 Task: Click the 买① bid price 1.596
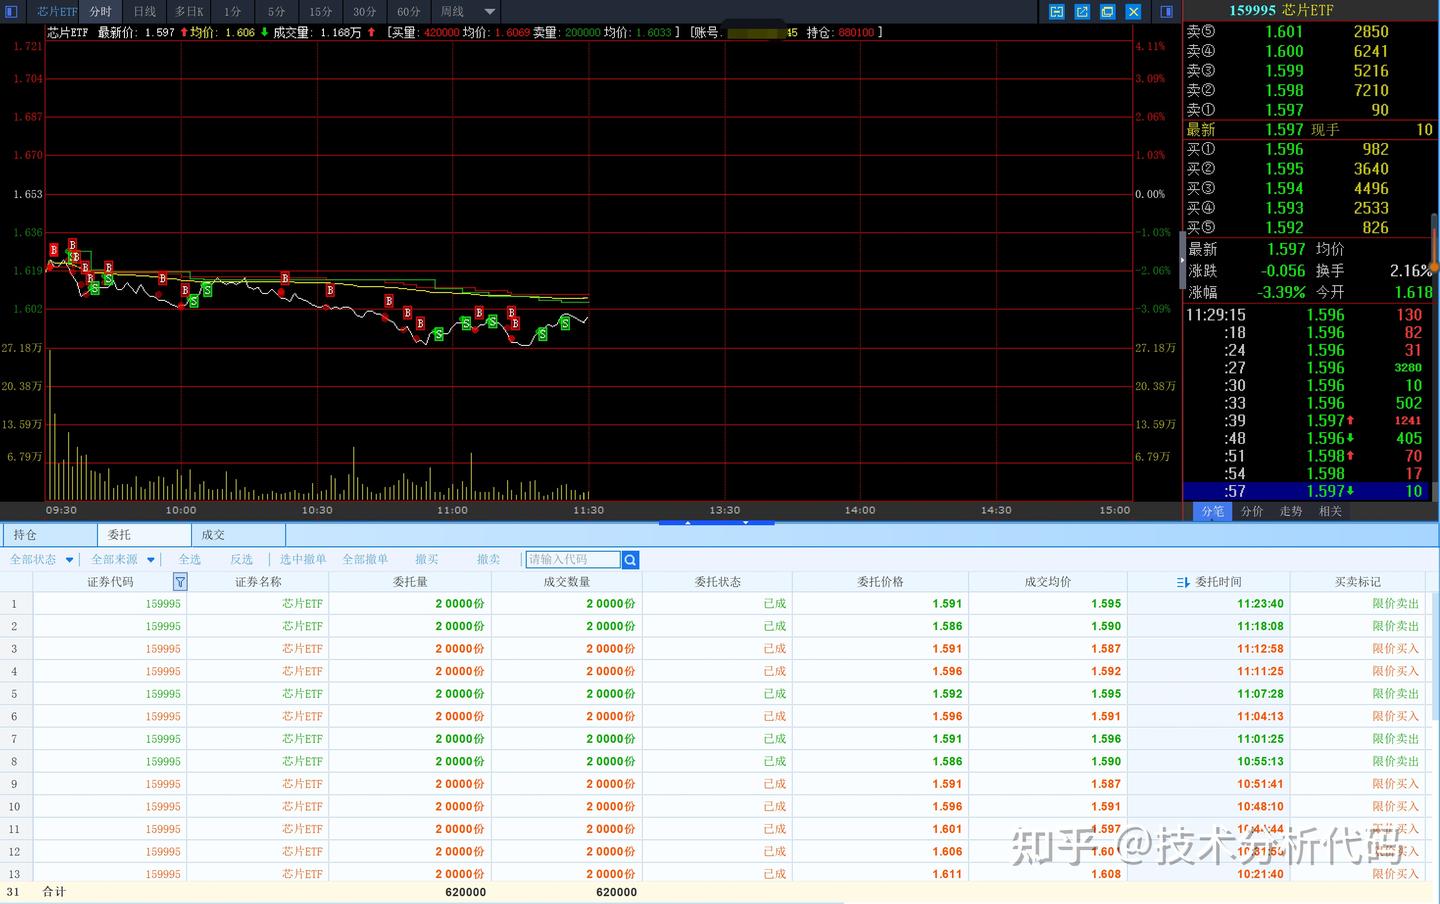coord(1284,149)
